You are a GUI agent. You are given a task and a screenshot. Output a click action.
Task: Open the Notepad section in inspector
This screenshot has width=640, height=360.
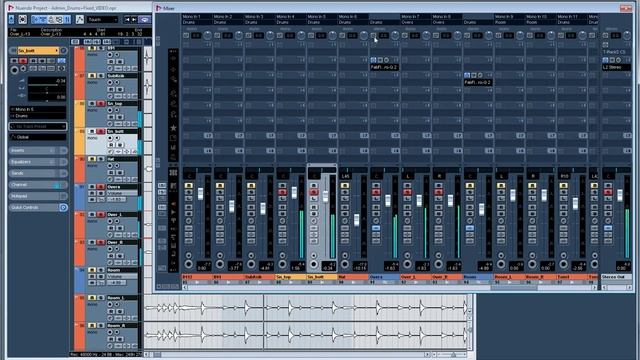tap(38, 196)
